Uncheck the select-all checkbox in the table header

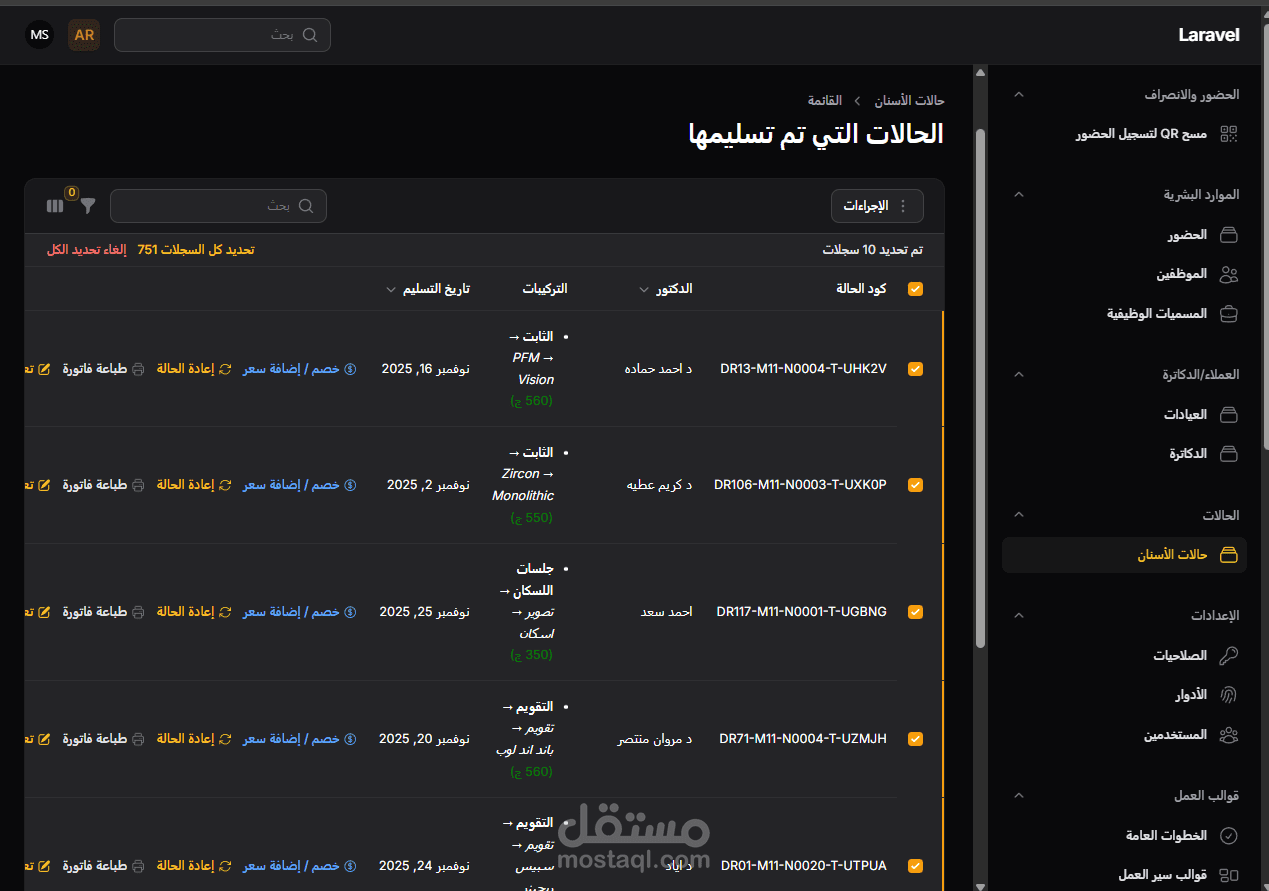coord(915,288)
